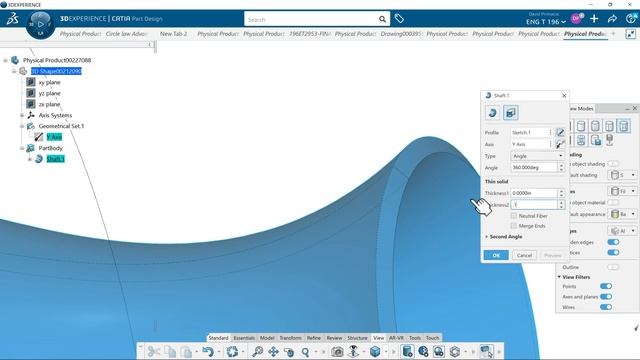Click the Search input field
Viewport: 640px width, 360px height.
pos(311,19)
